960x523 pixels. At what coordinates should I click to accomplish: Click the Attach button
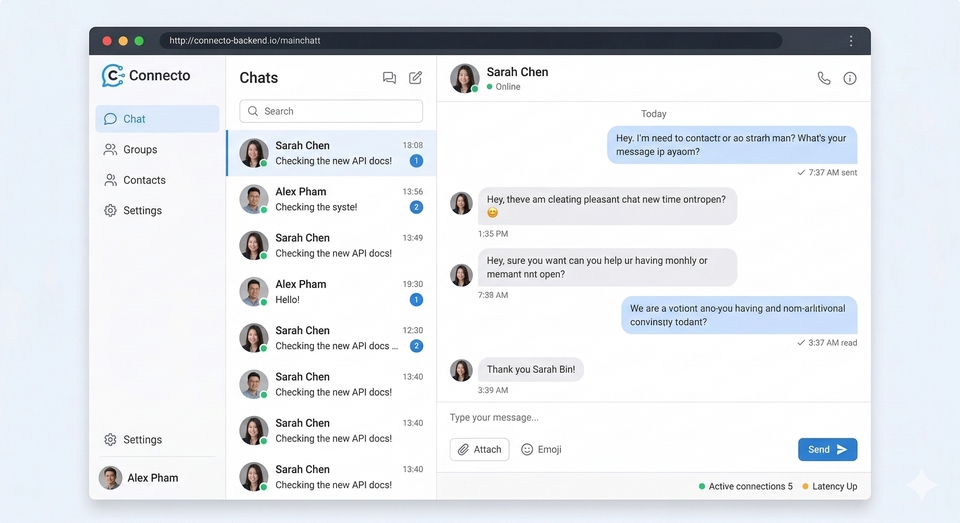coord(479,450)
